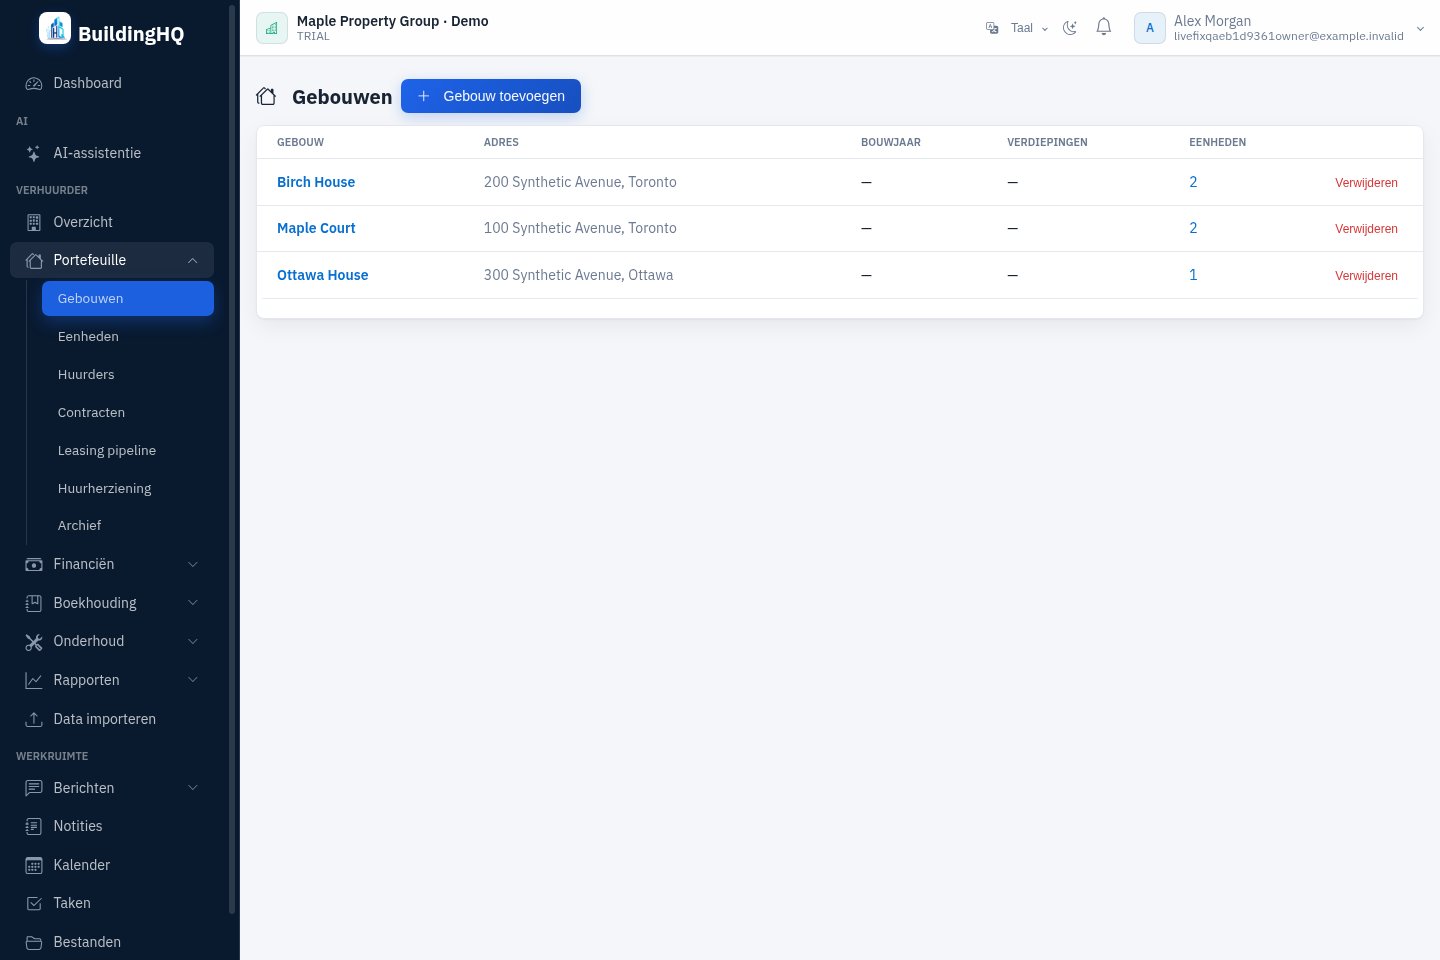
Task: Open the Alex Morgan account menu chevron
Action: pyautogui.click(x=1420, y=29)
